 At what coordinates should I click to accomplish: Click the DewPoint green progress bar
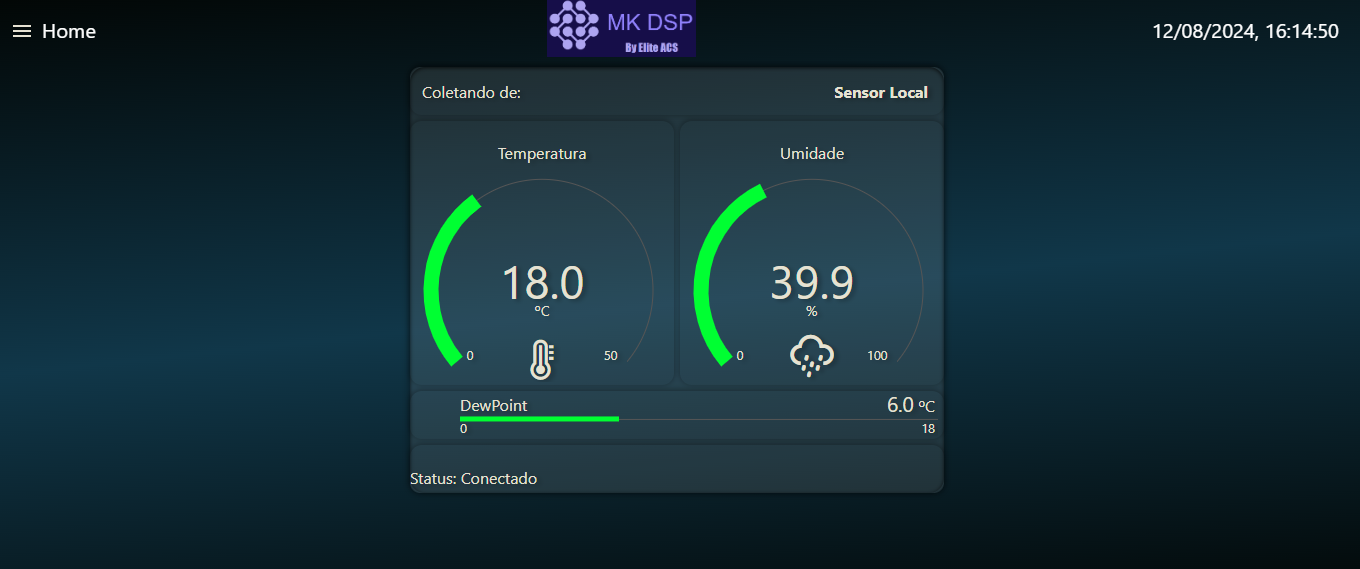click(x=539, y=418)
